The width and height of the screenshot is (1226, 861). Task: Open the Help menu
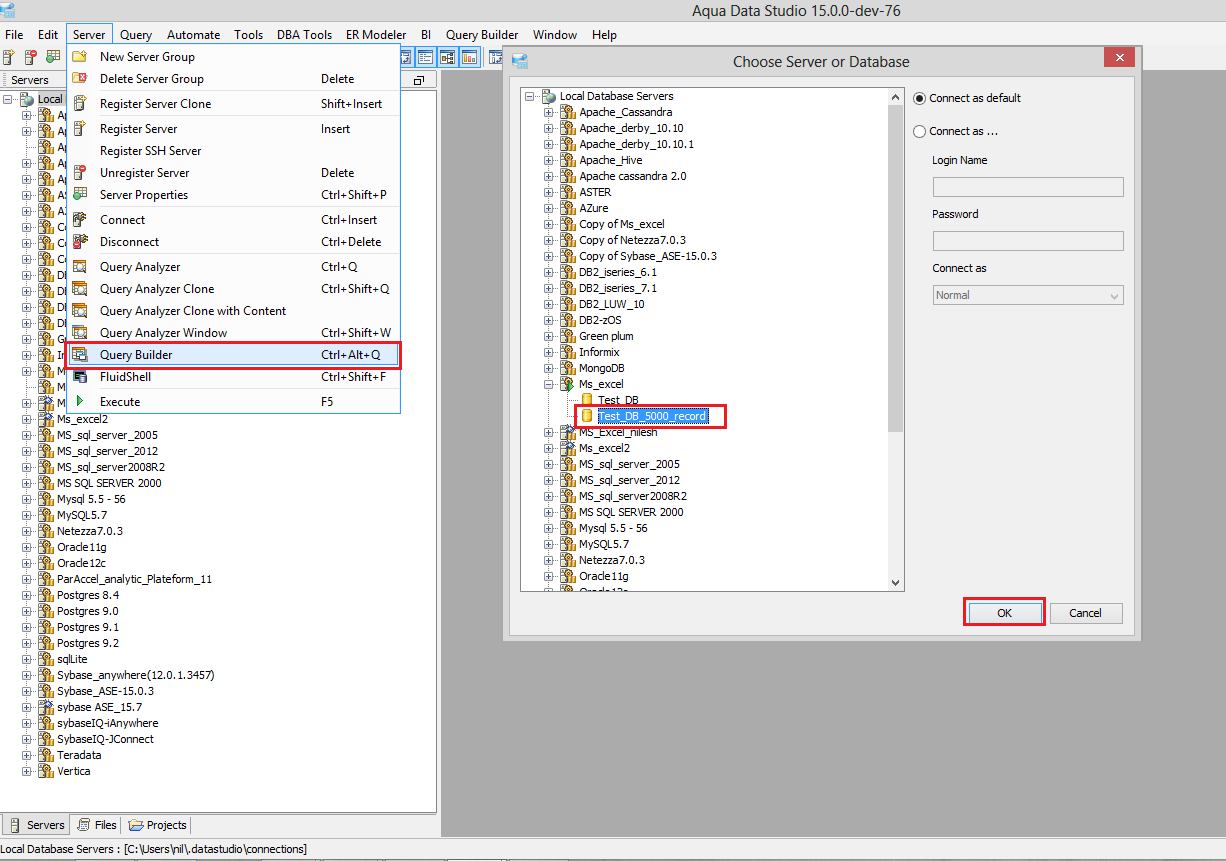[604, 34]
